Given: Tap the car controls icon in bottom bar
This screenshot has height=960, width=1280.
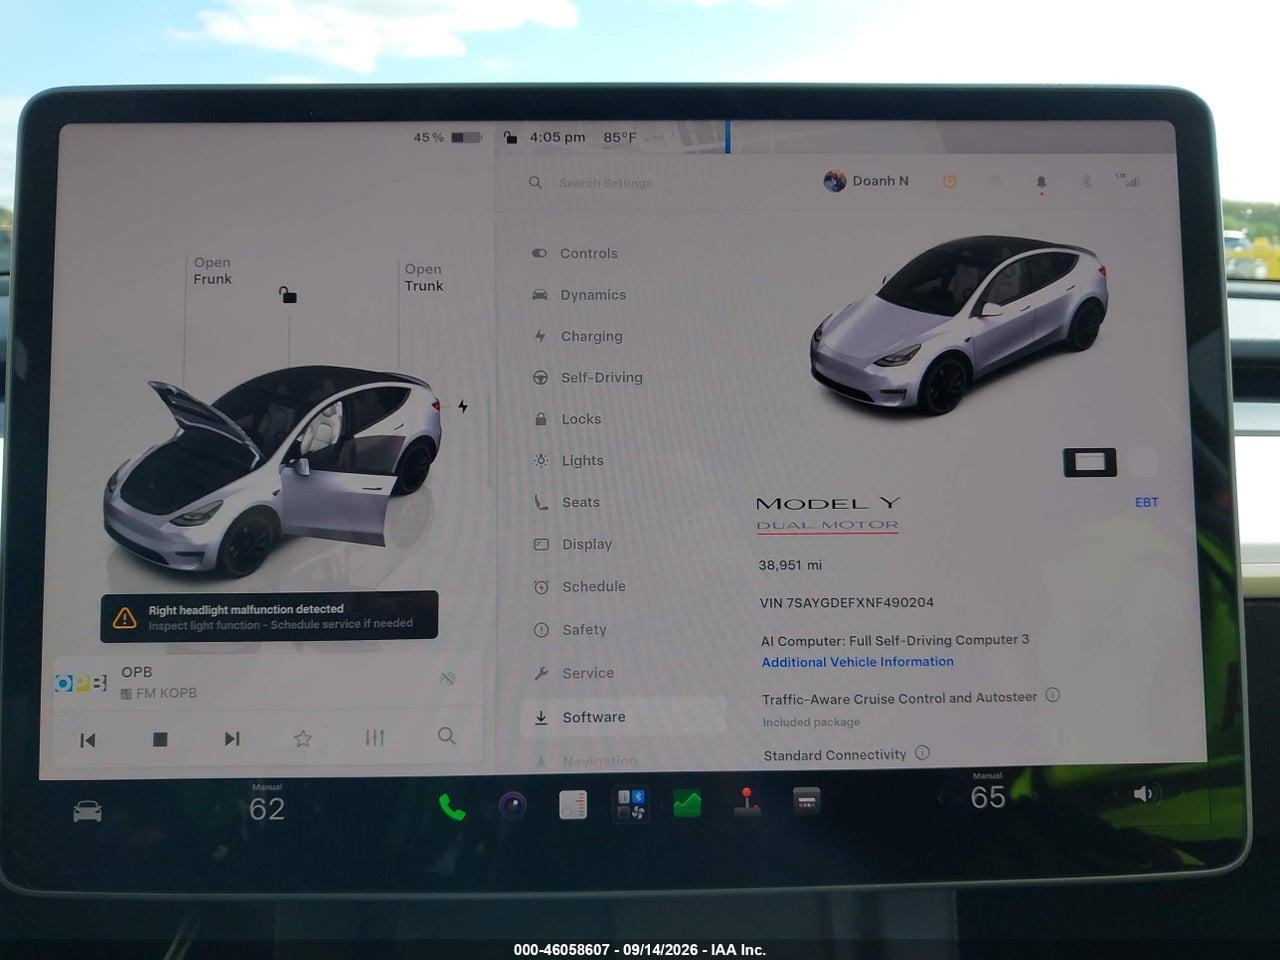Looking at the screenshot, I should 88,811.
